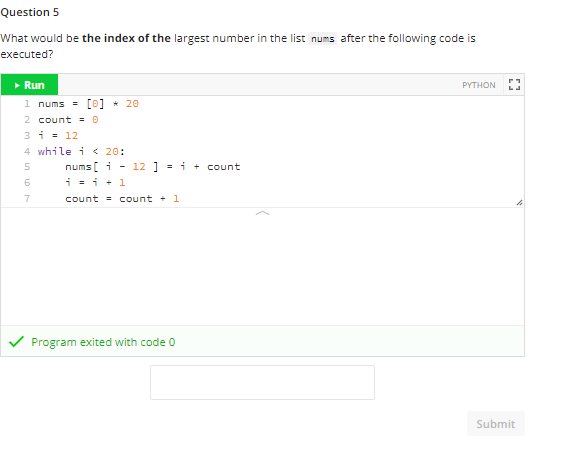This screenshot has height=452, width=565.
Task: Click line number 4 in gutter
Action: [27, 151]
